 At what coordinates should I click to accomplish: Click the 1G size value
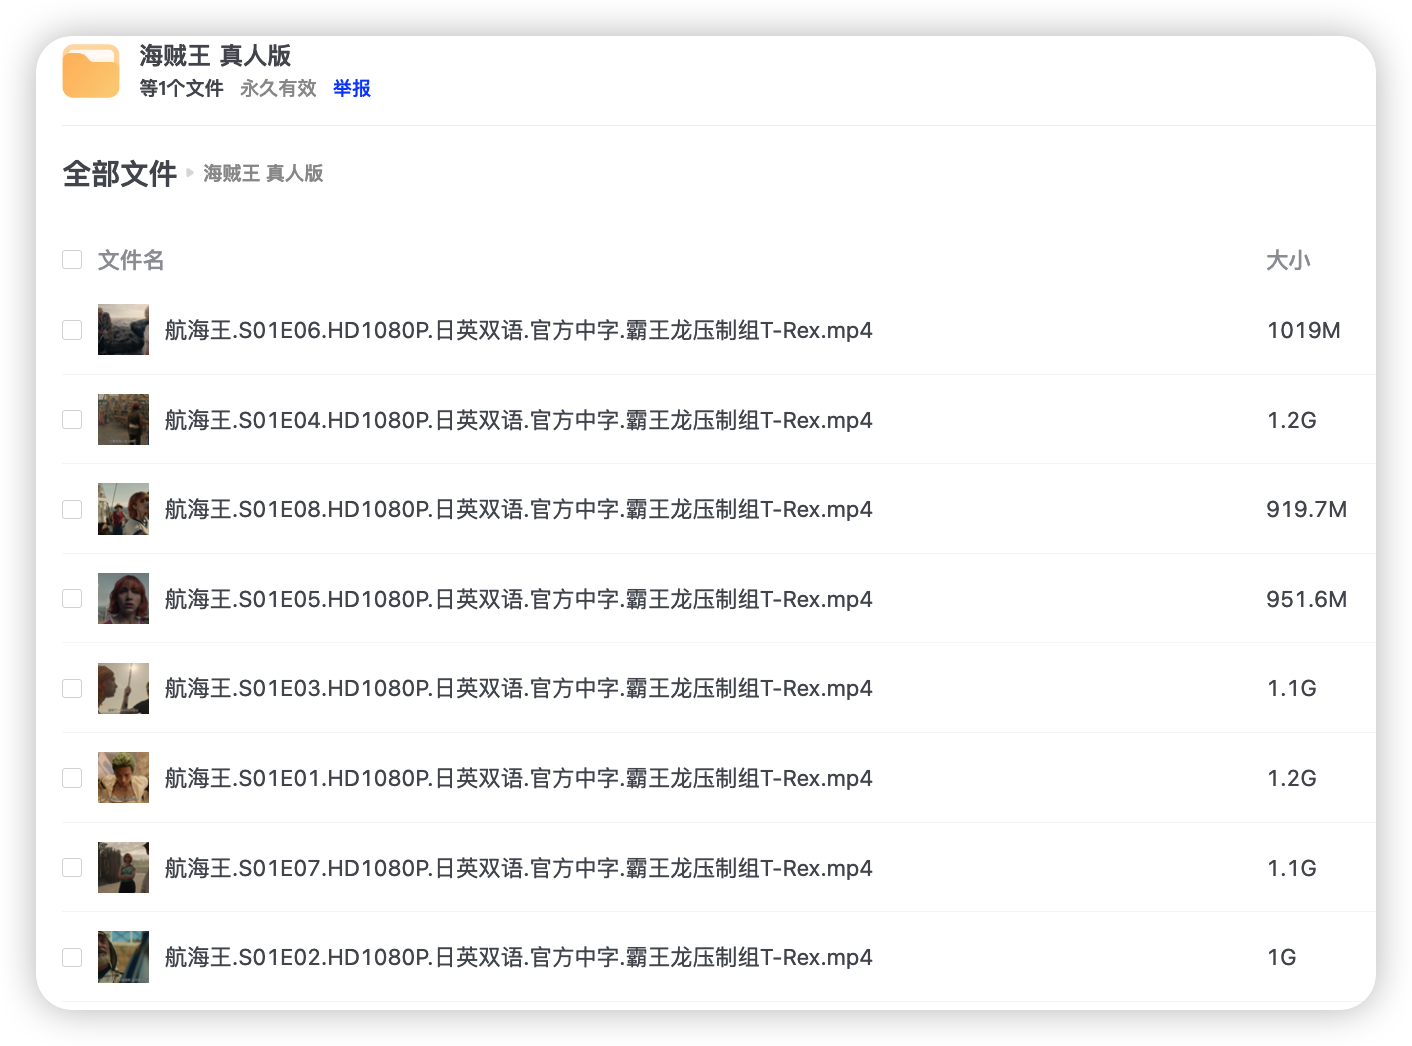click(x=1282, y=957)
